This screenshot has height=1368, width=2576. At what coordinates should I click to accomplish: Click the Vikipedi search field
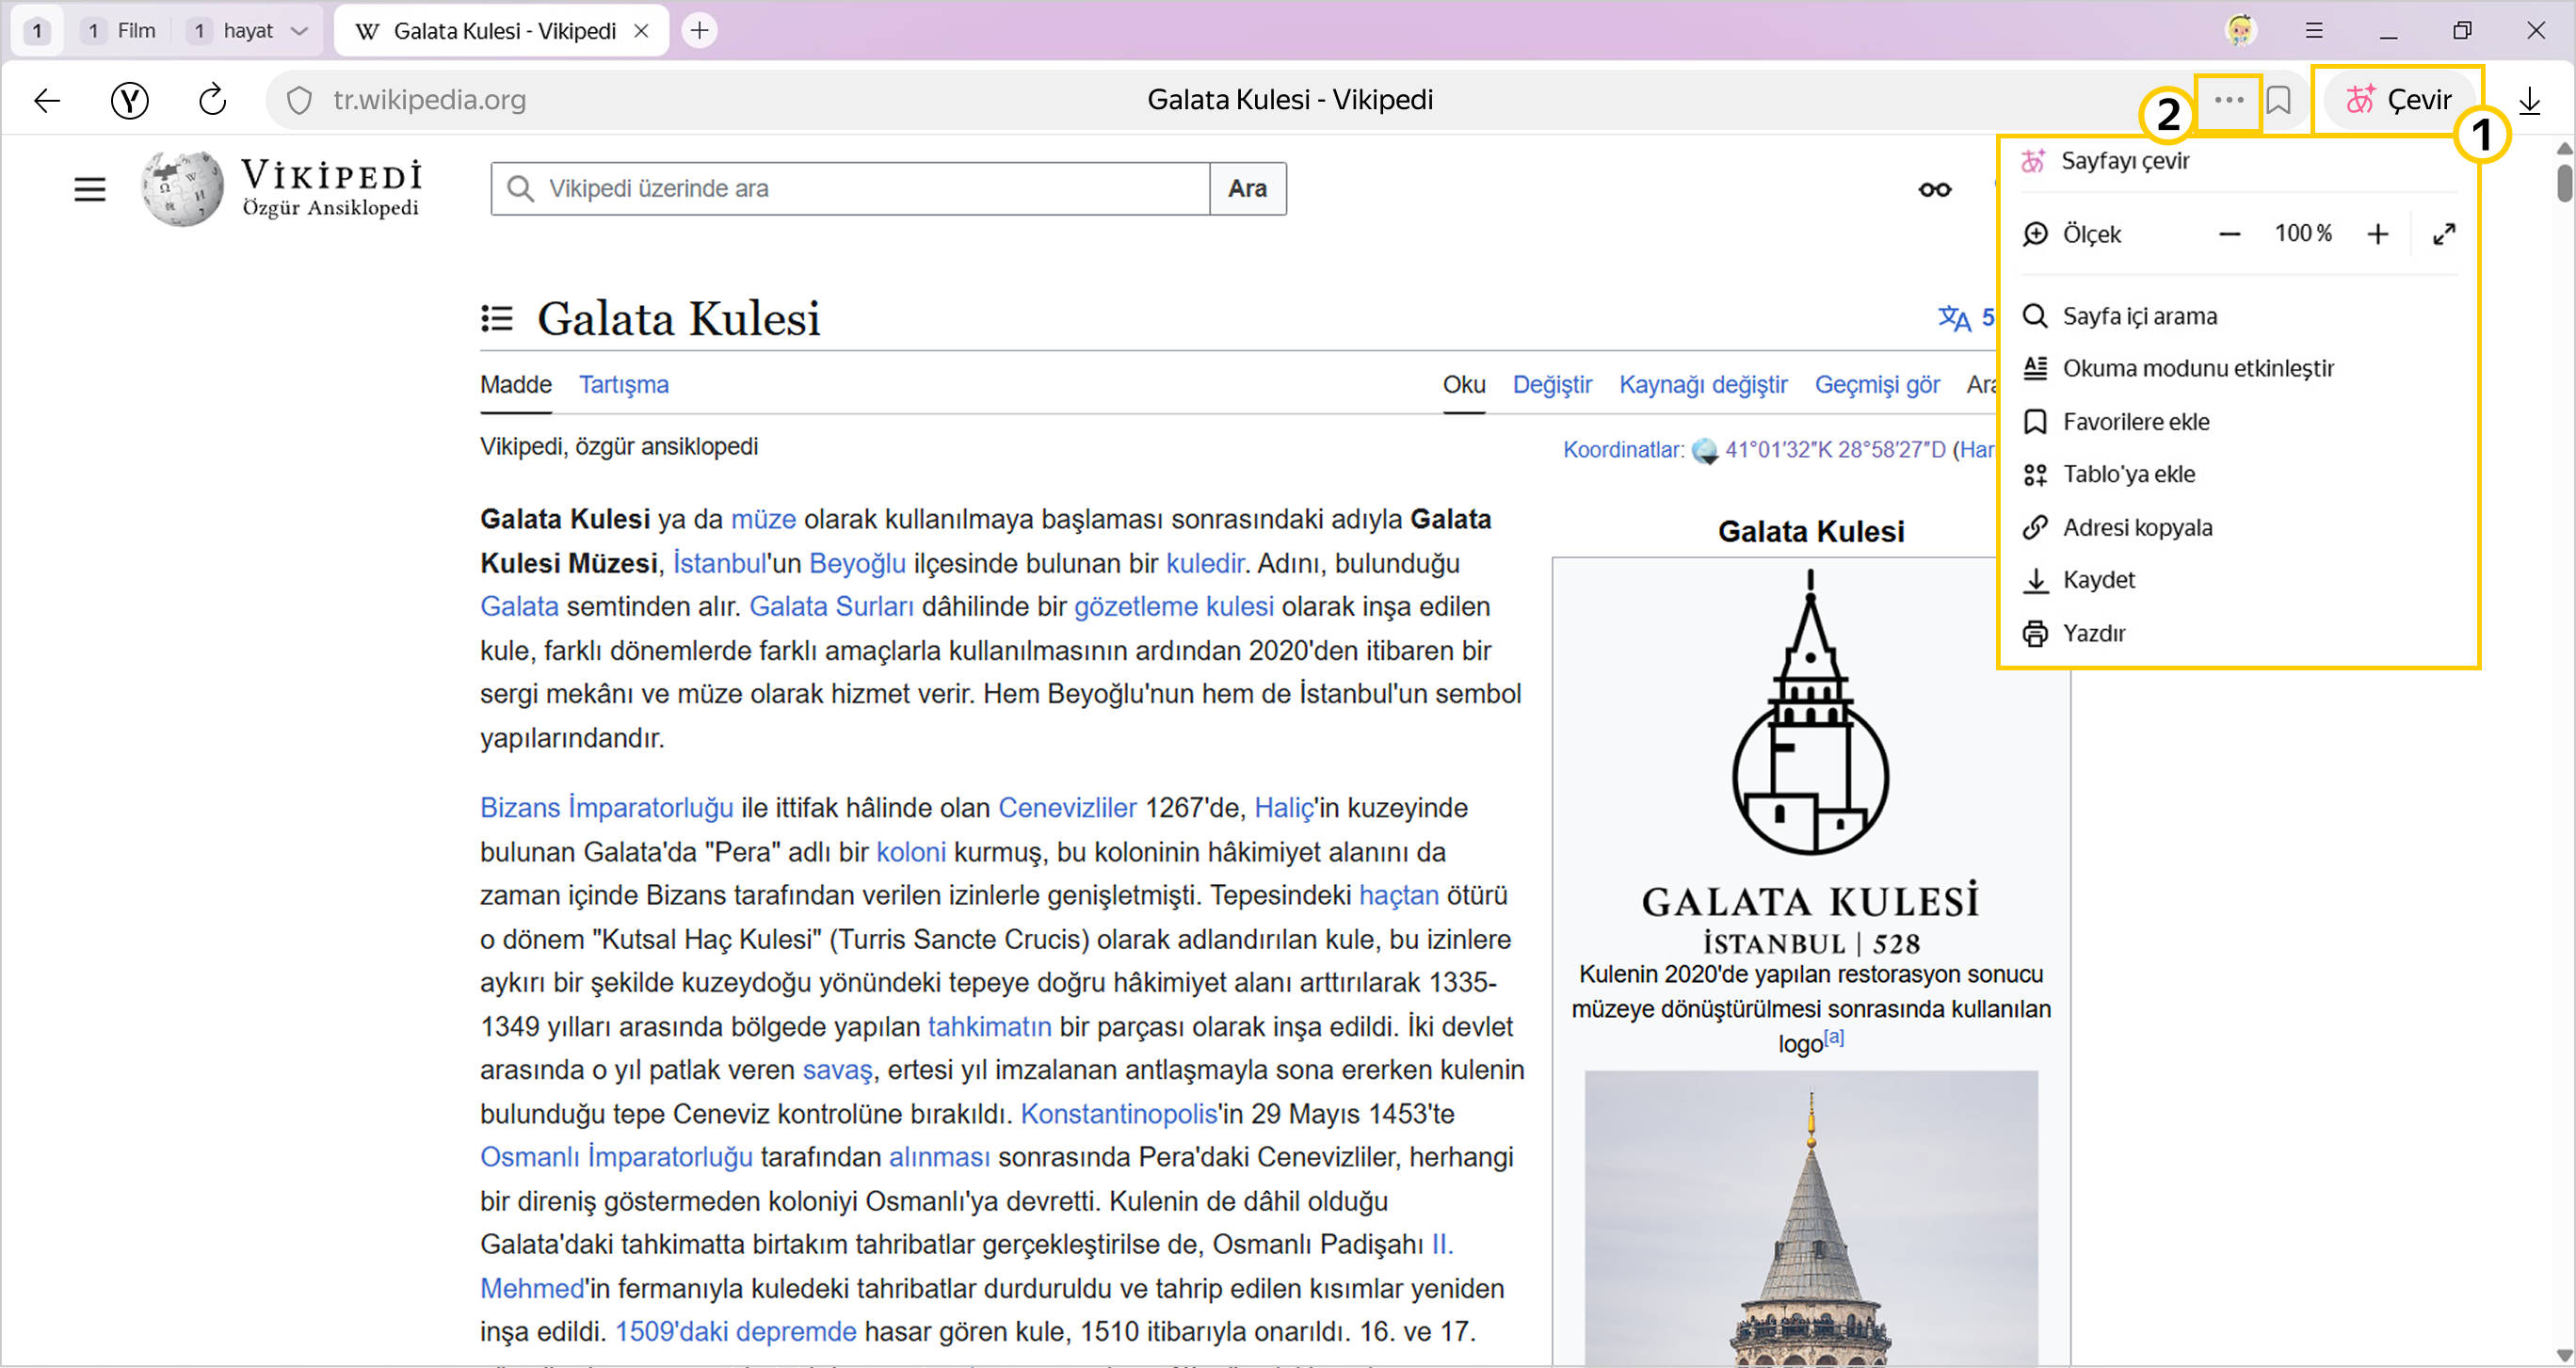850,189
